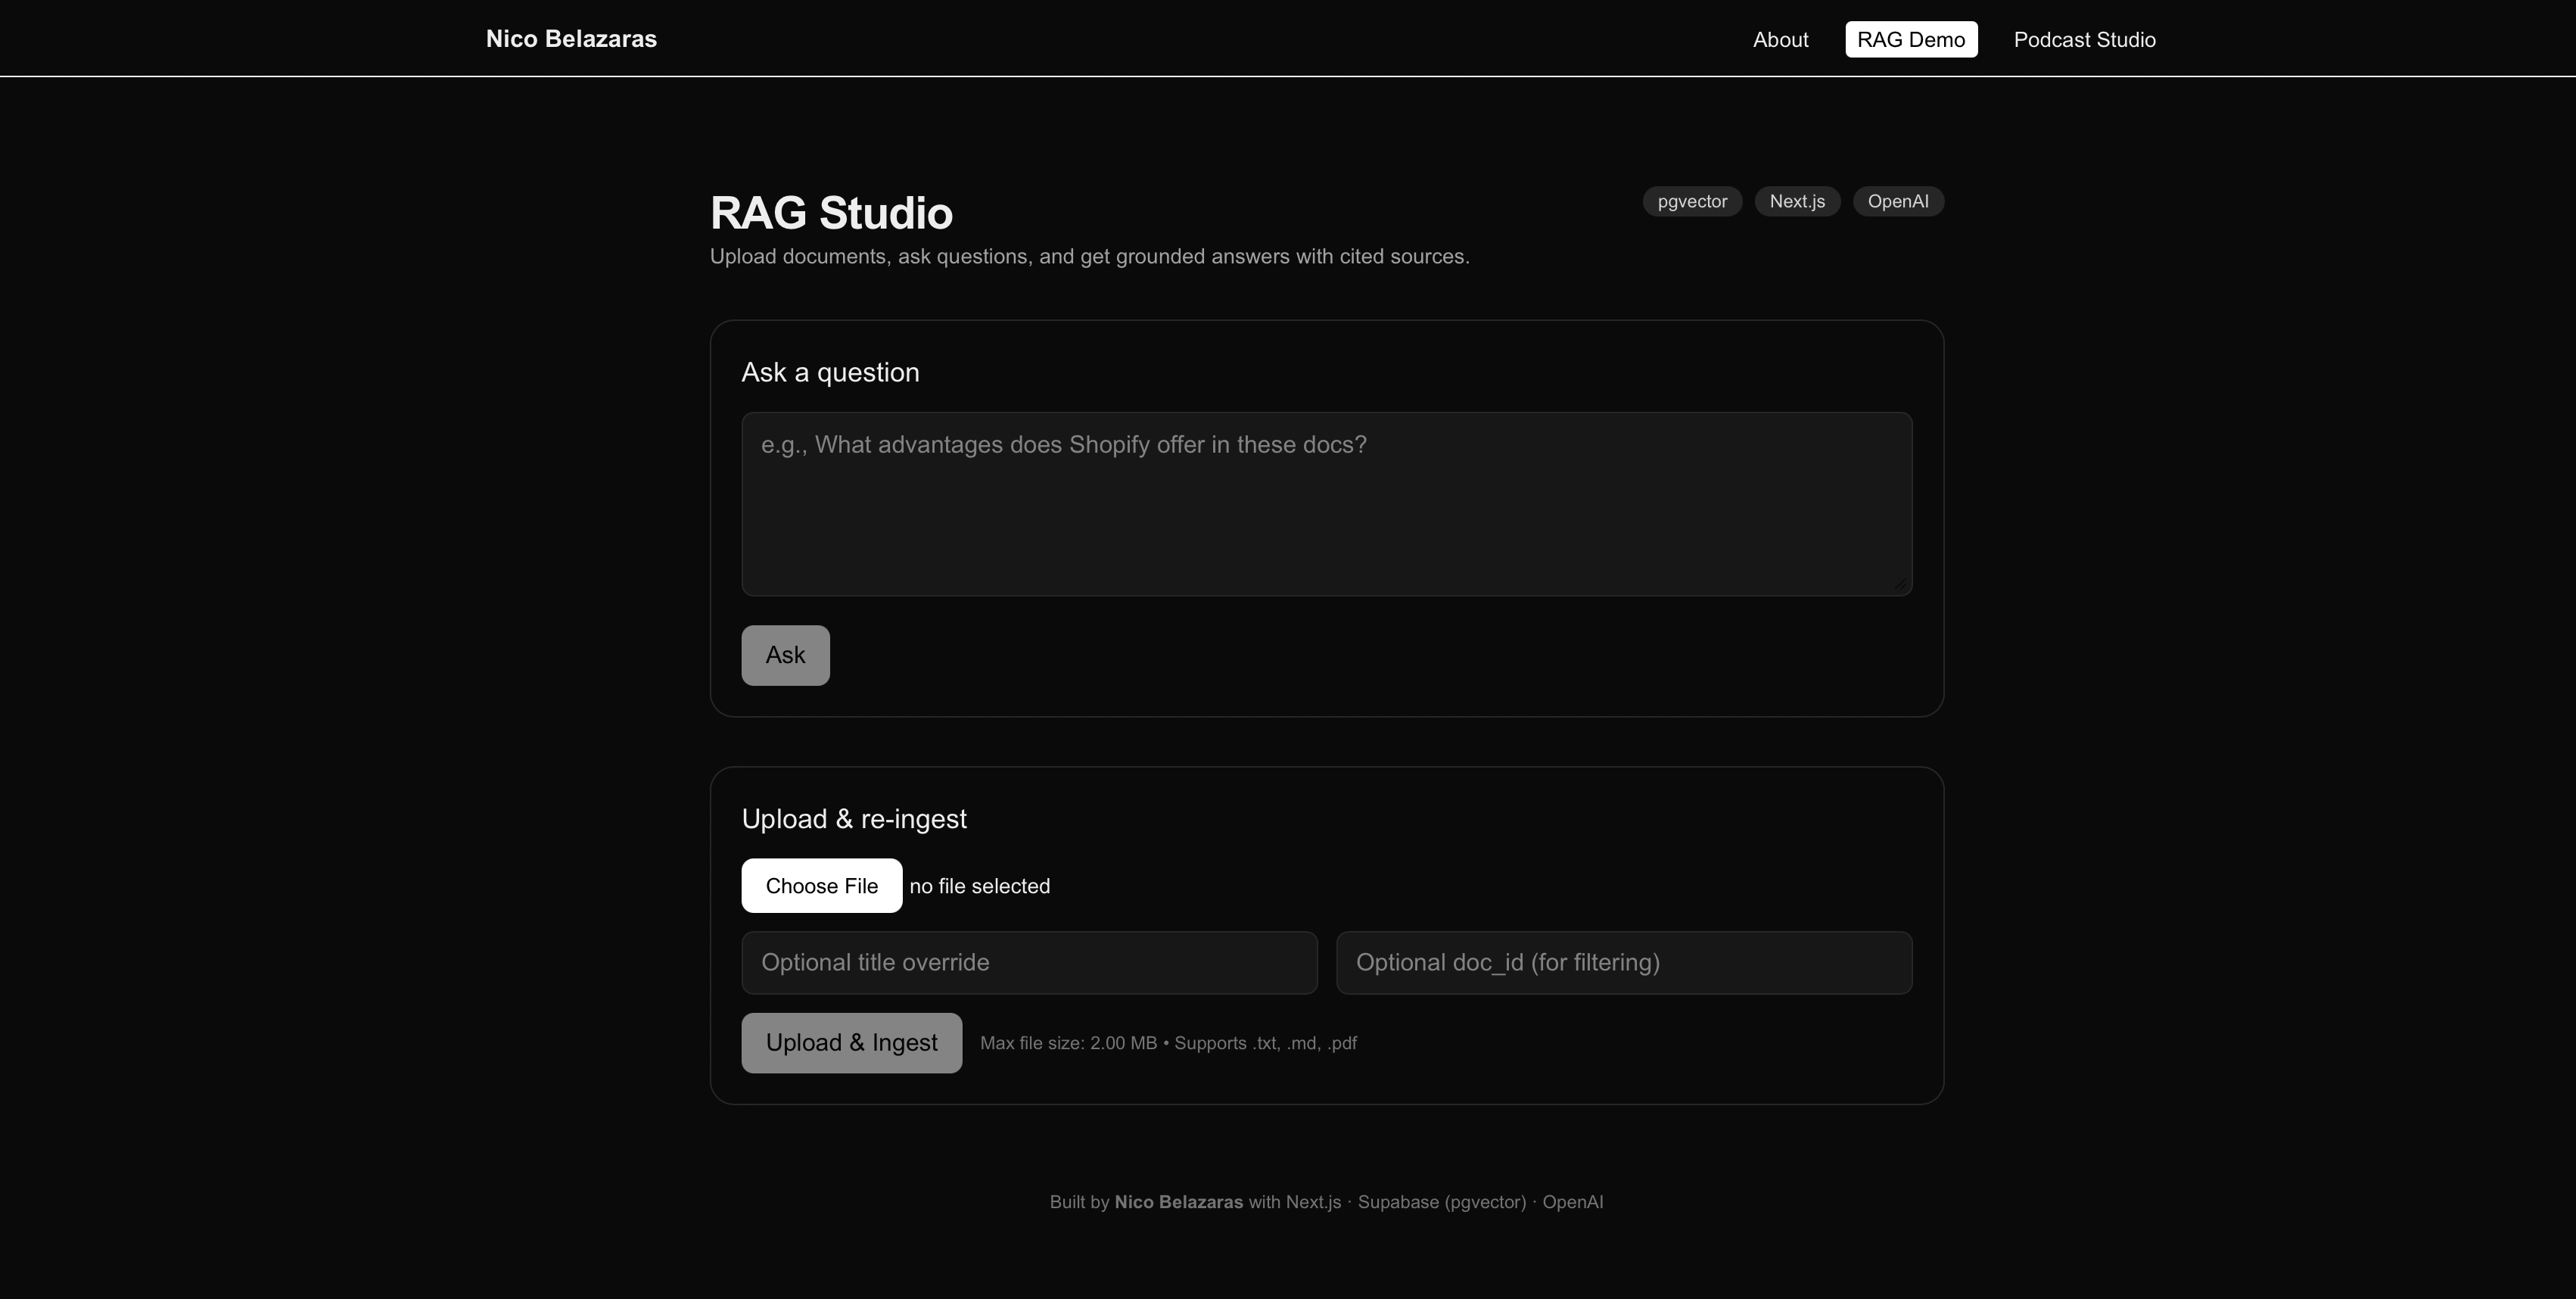Focus the Optional doc_id filtering field
Screen dimensions: 2576x1299
click(1623, 962)
